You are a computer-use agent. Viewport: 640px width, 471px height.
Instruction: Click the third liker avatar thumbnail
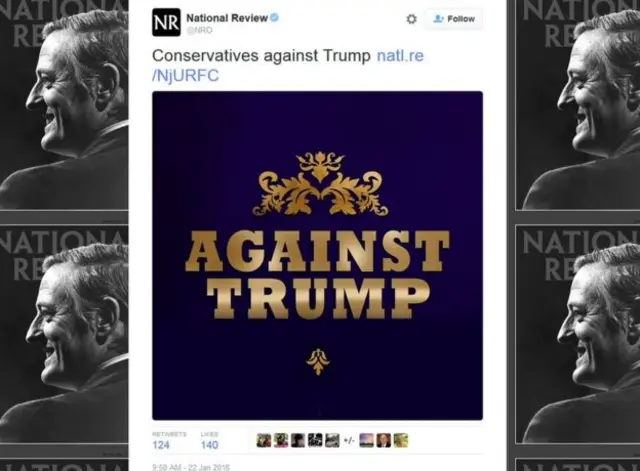pyautogui.click(x=298, y=440)
